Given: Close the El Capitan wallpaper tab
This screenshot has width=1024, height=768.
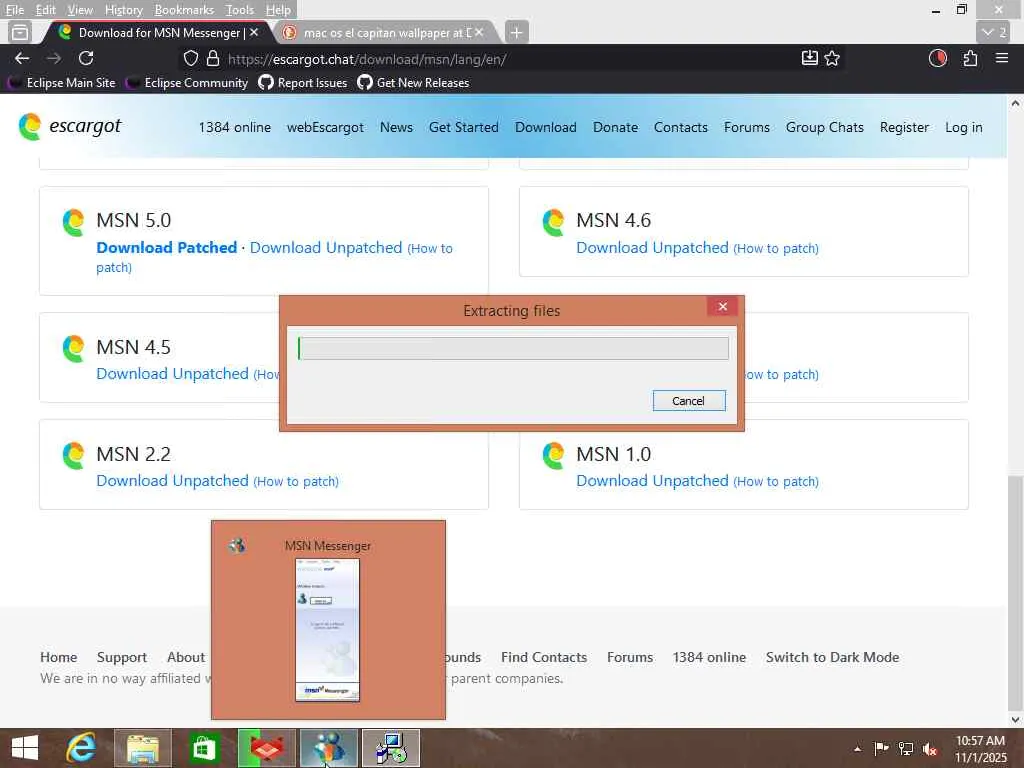Looking at the screenshot, I should [479, 32].
